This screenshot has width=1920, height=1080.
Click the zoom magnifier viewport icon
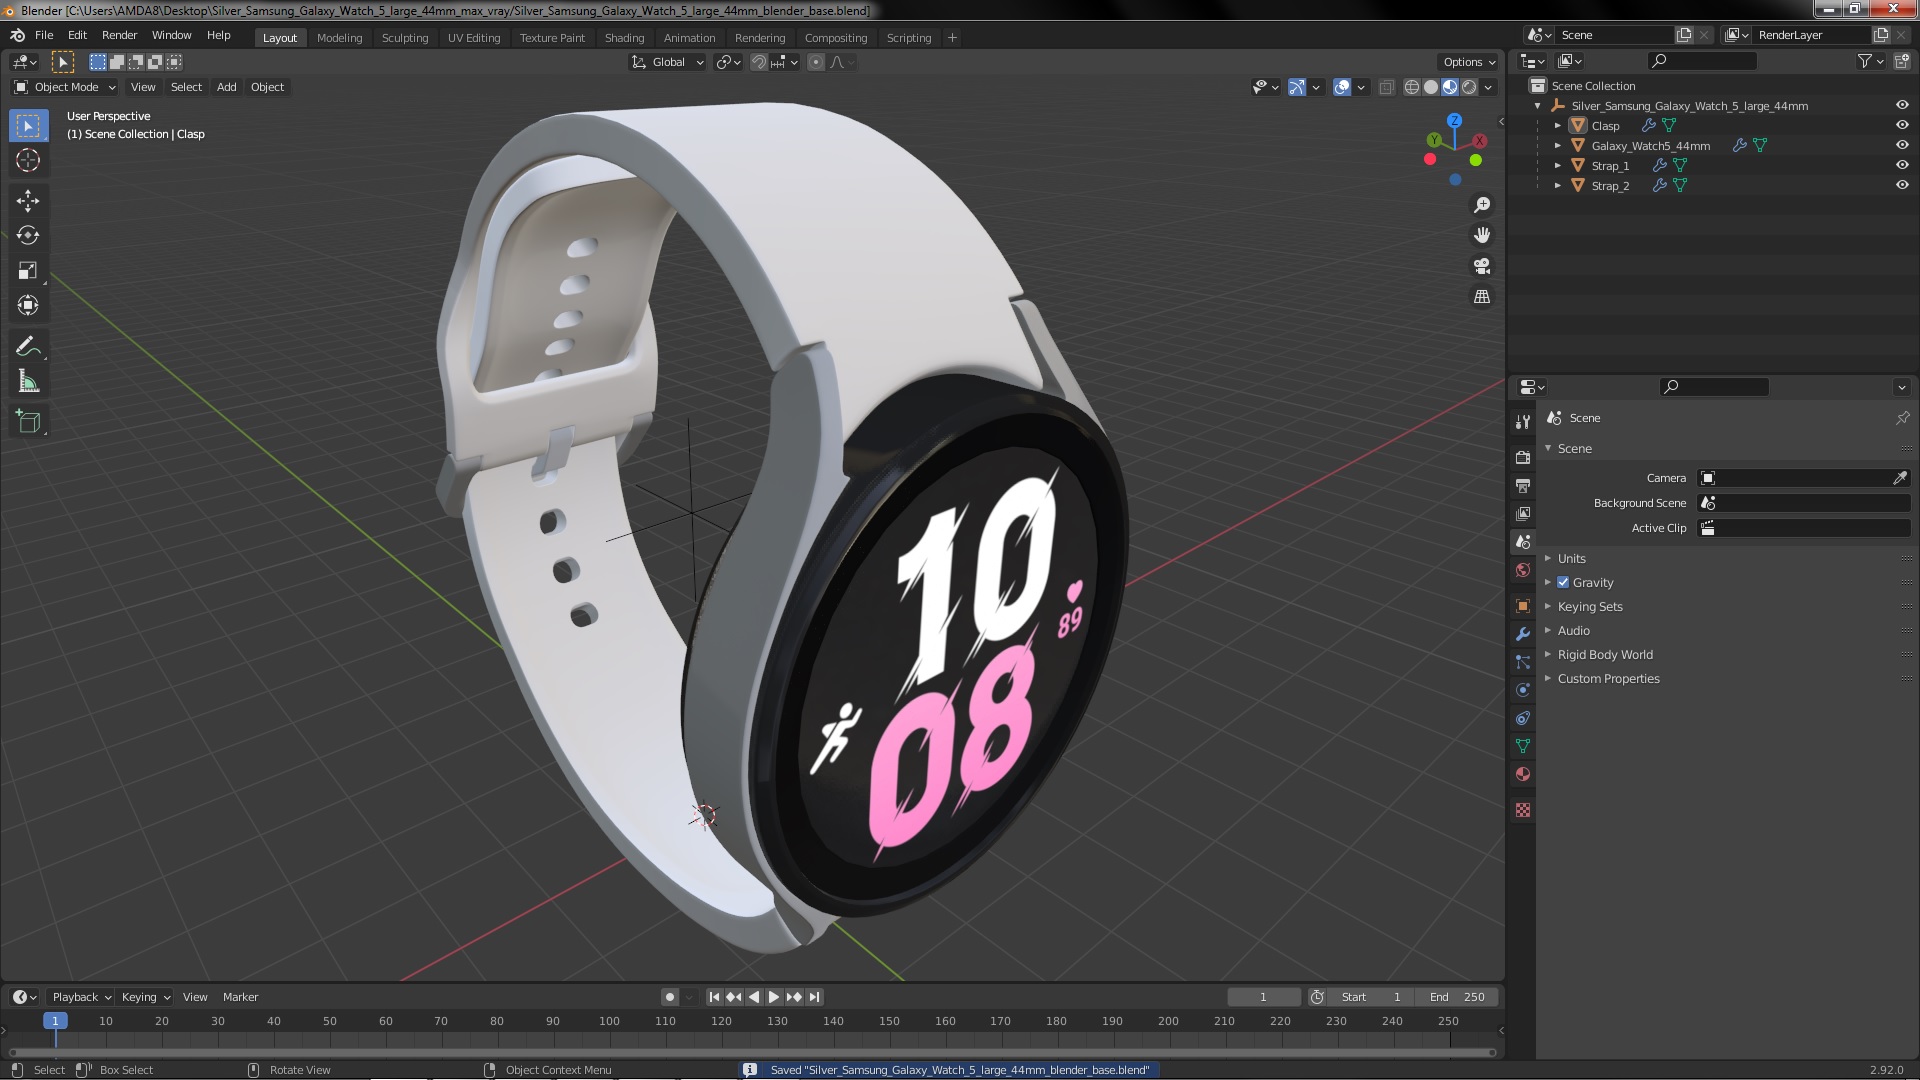1482,205
